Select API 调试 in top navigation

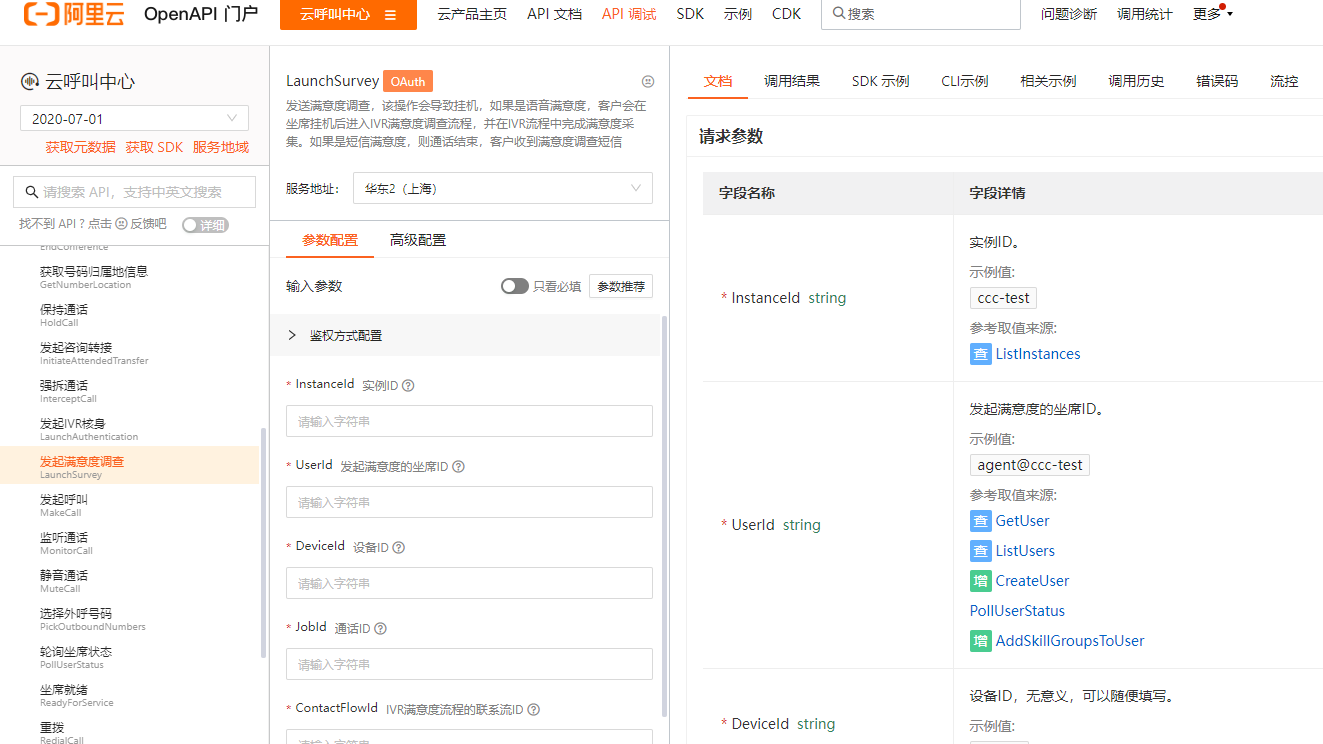(x=629, y=14)
